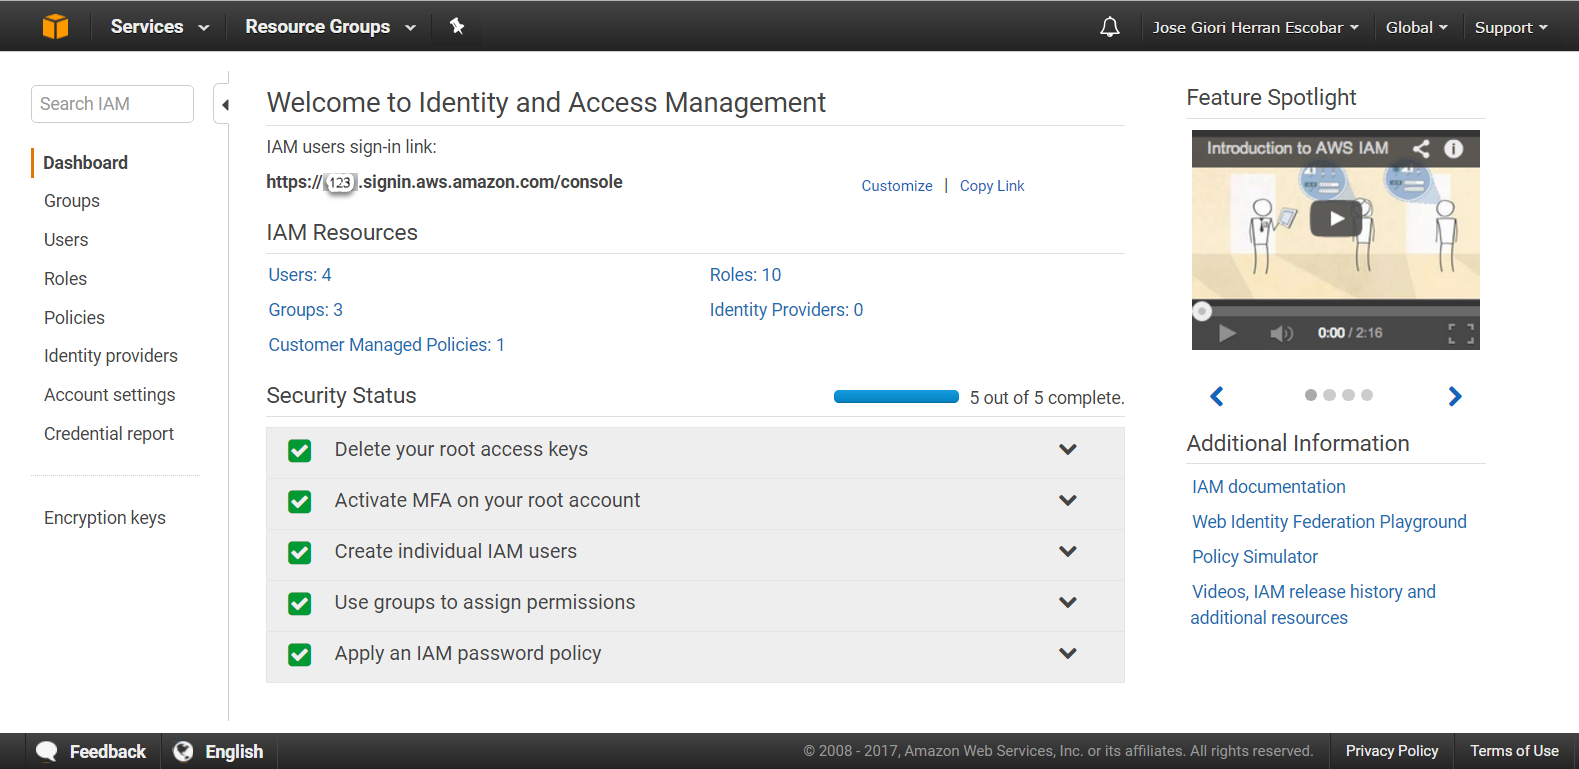The image size is (1579, 769).
Task: Open the Identity Providers: 0 link
Action: [x=787, y=310]
